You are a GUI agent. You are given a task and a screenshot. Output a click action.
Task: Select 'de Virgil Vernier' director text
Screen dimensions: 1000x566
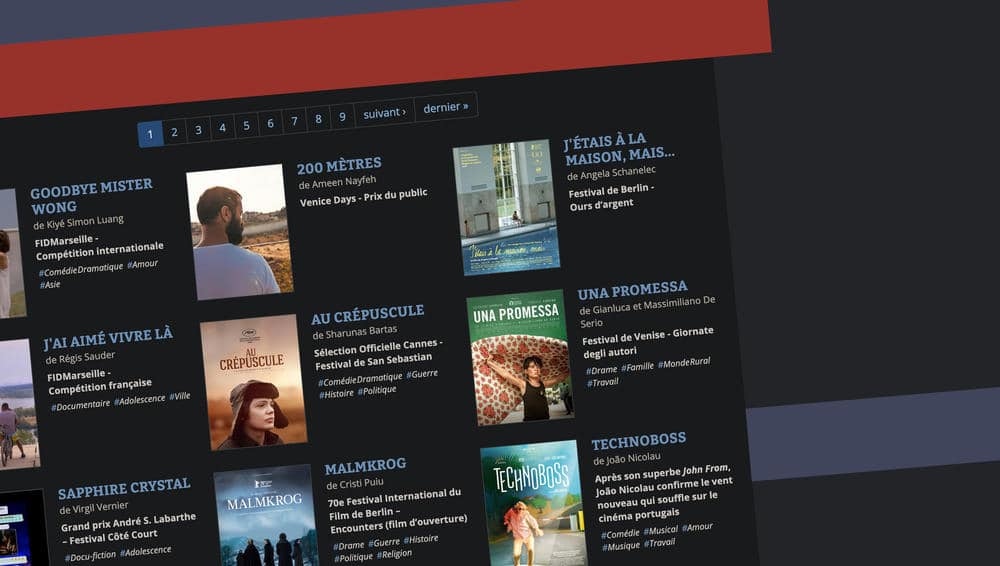(x=94, y=508)
